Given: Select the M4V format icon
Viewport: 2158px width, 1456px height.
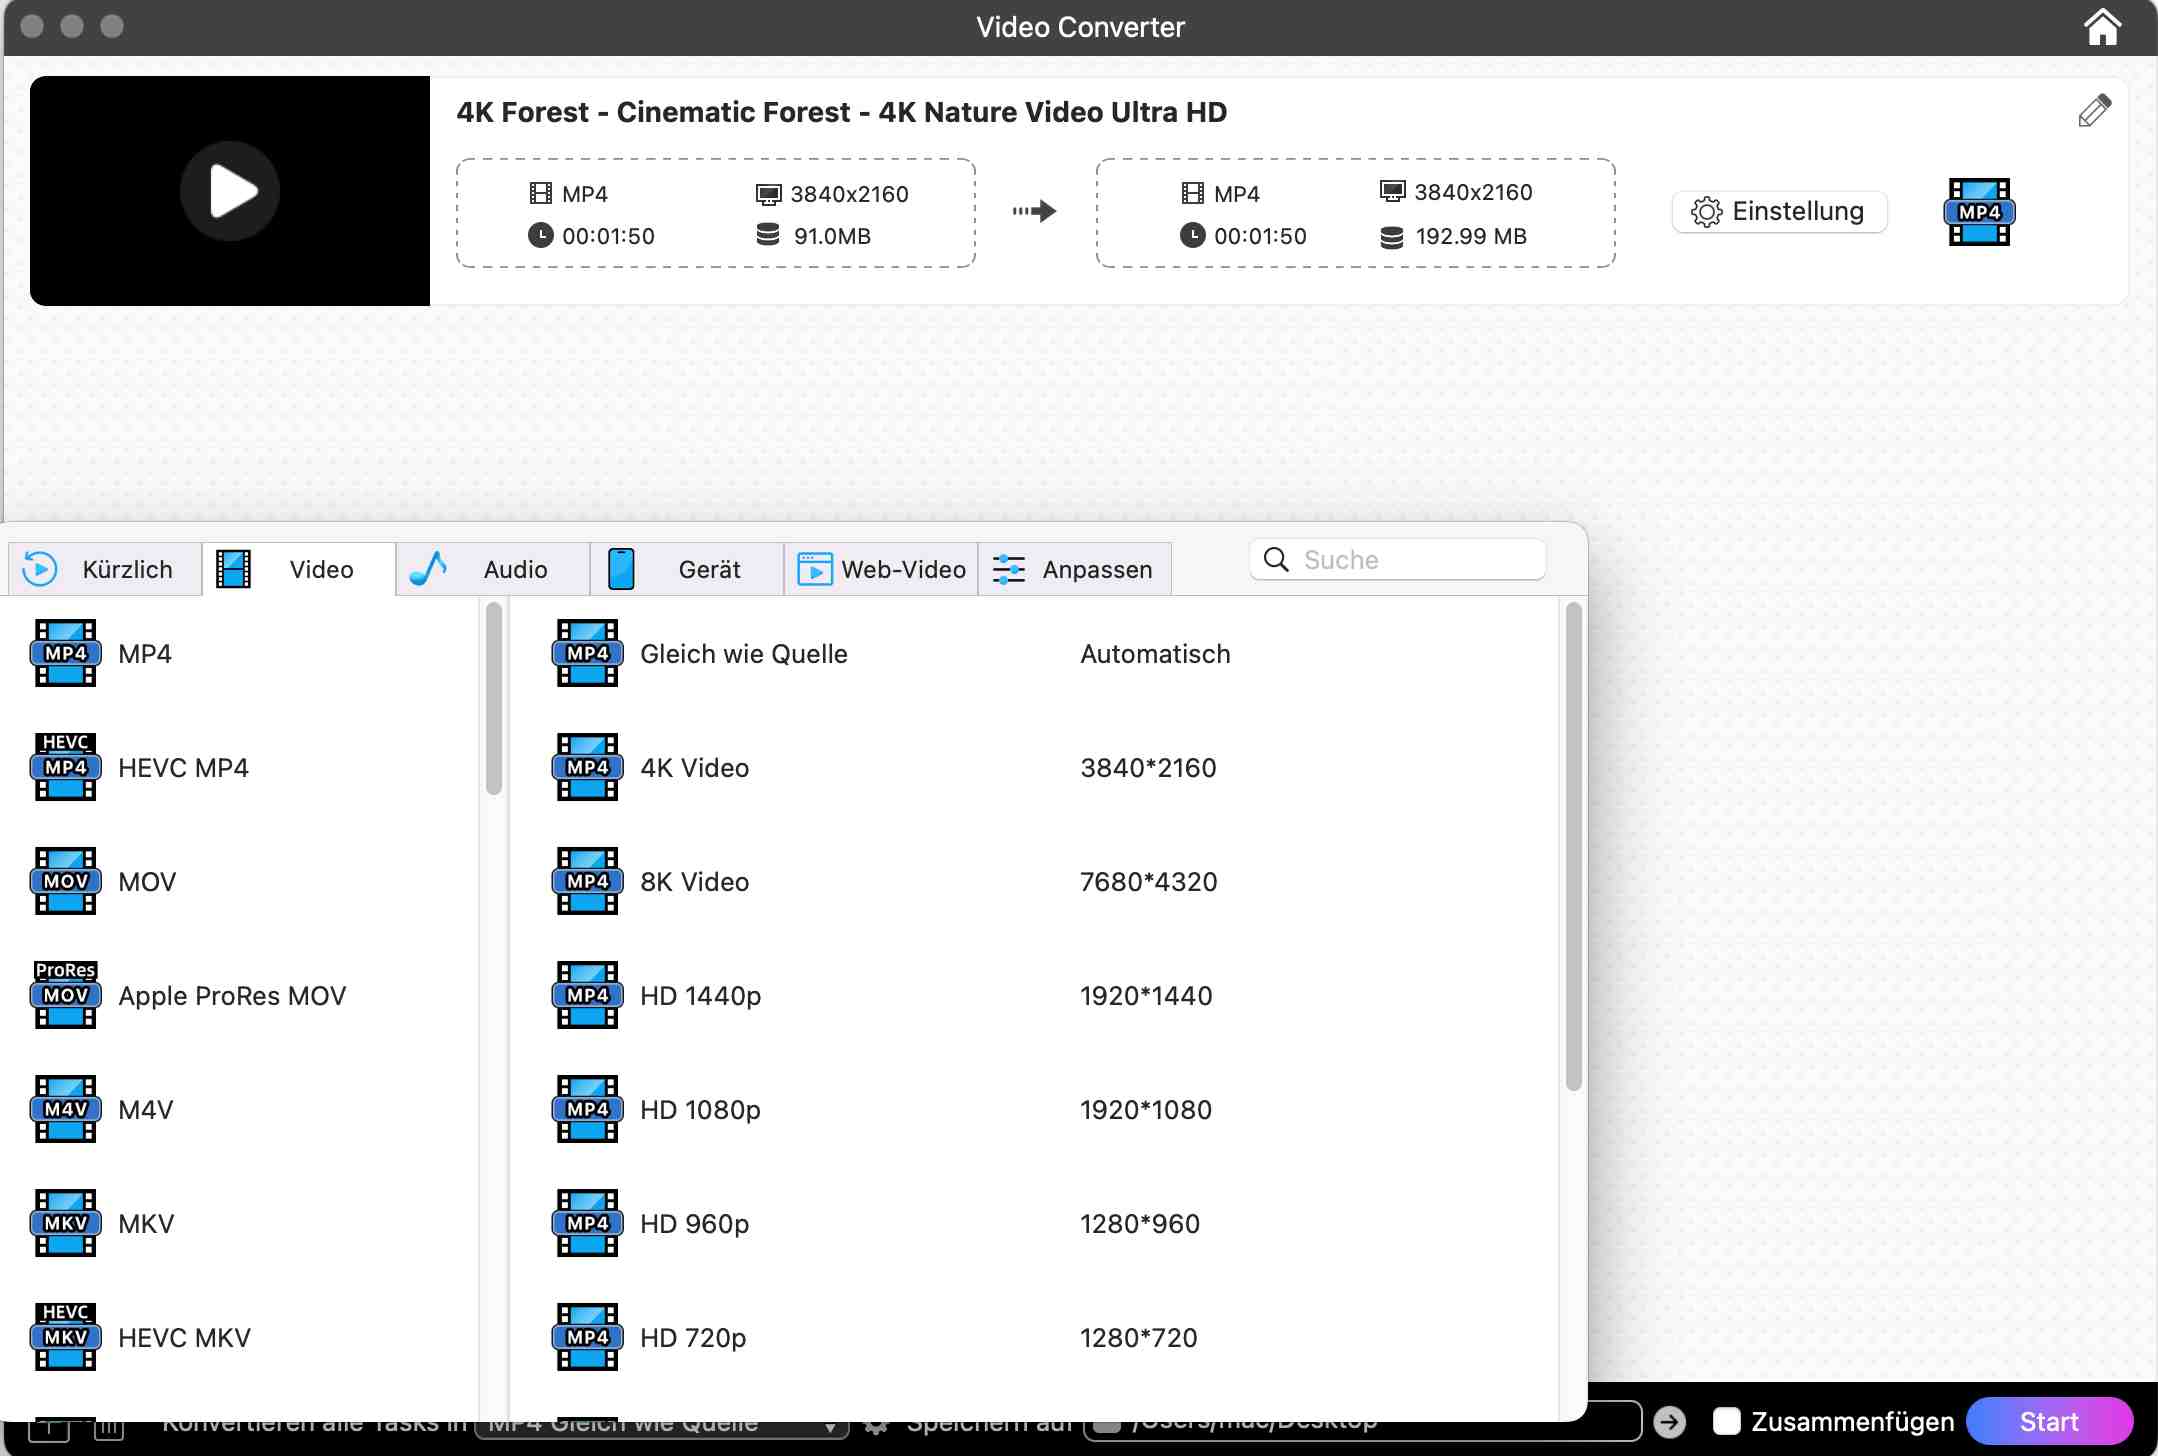Looking at the screenshot, I should click(66, 1109).
